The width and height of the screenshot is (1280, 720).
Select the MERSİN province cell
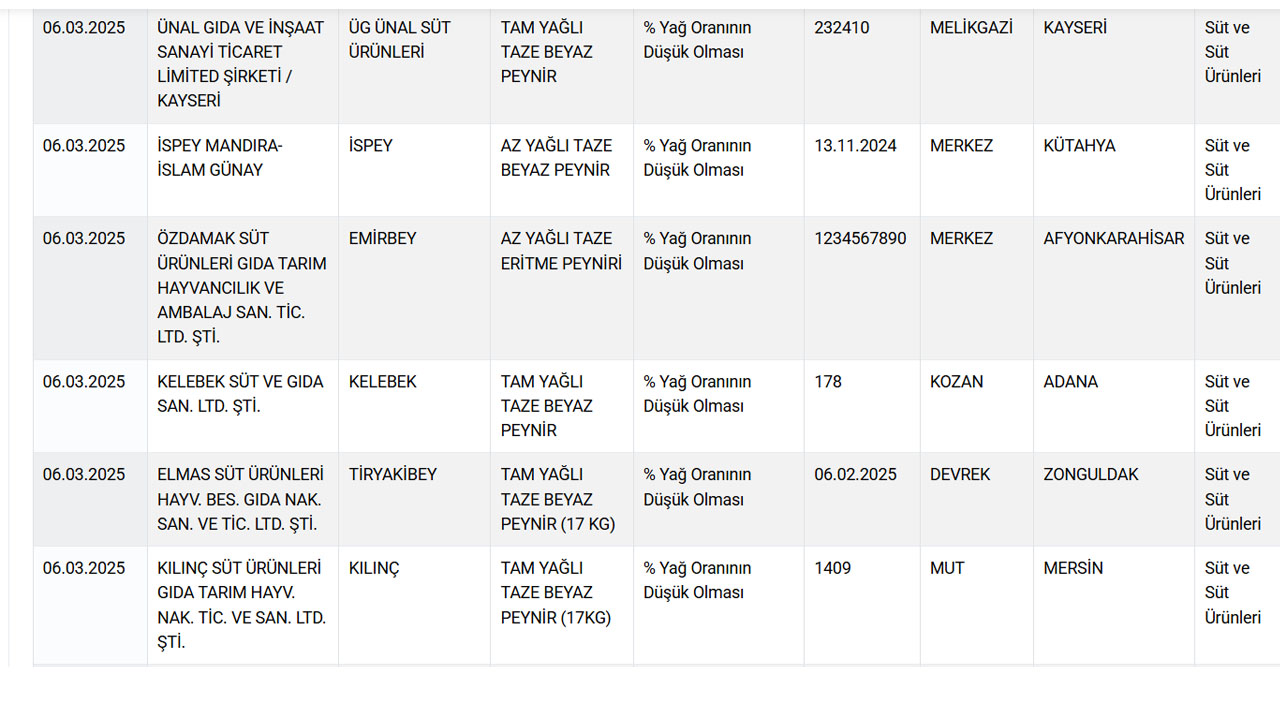tap(1113, 605)
